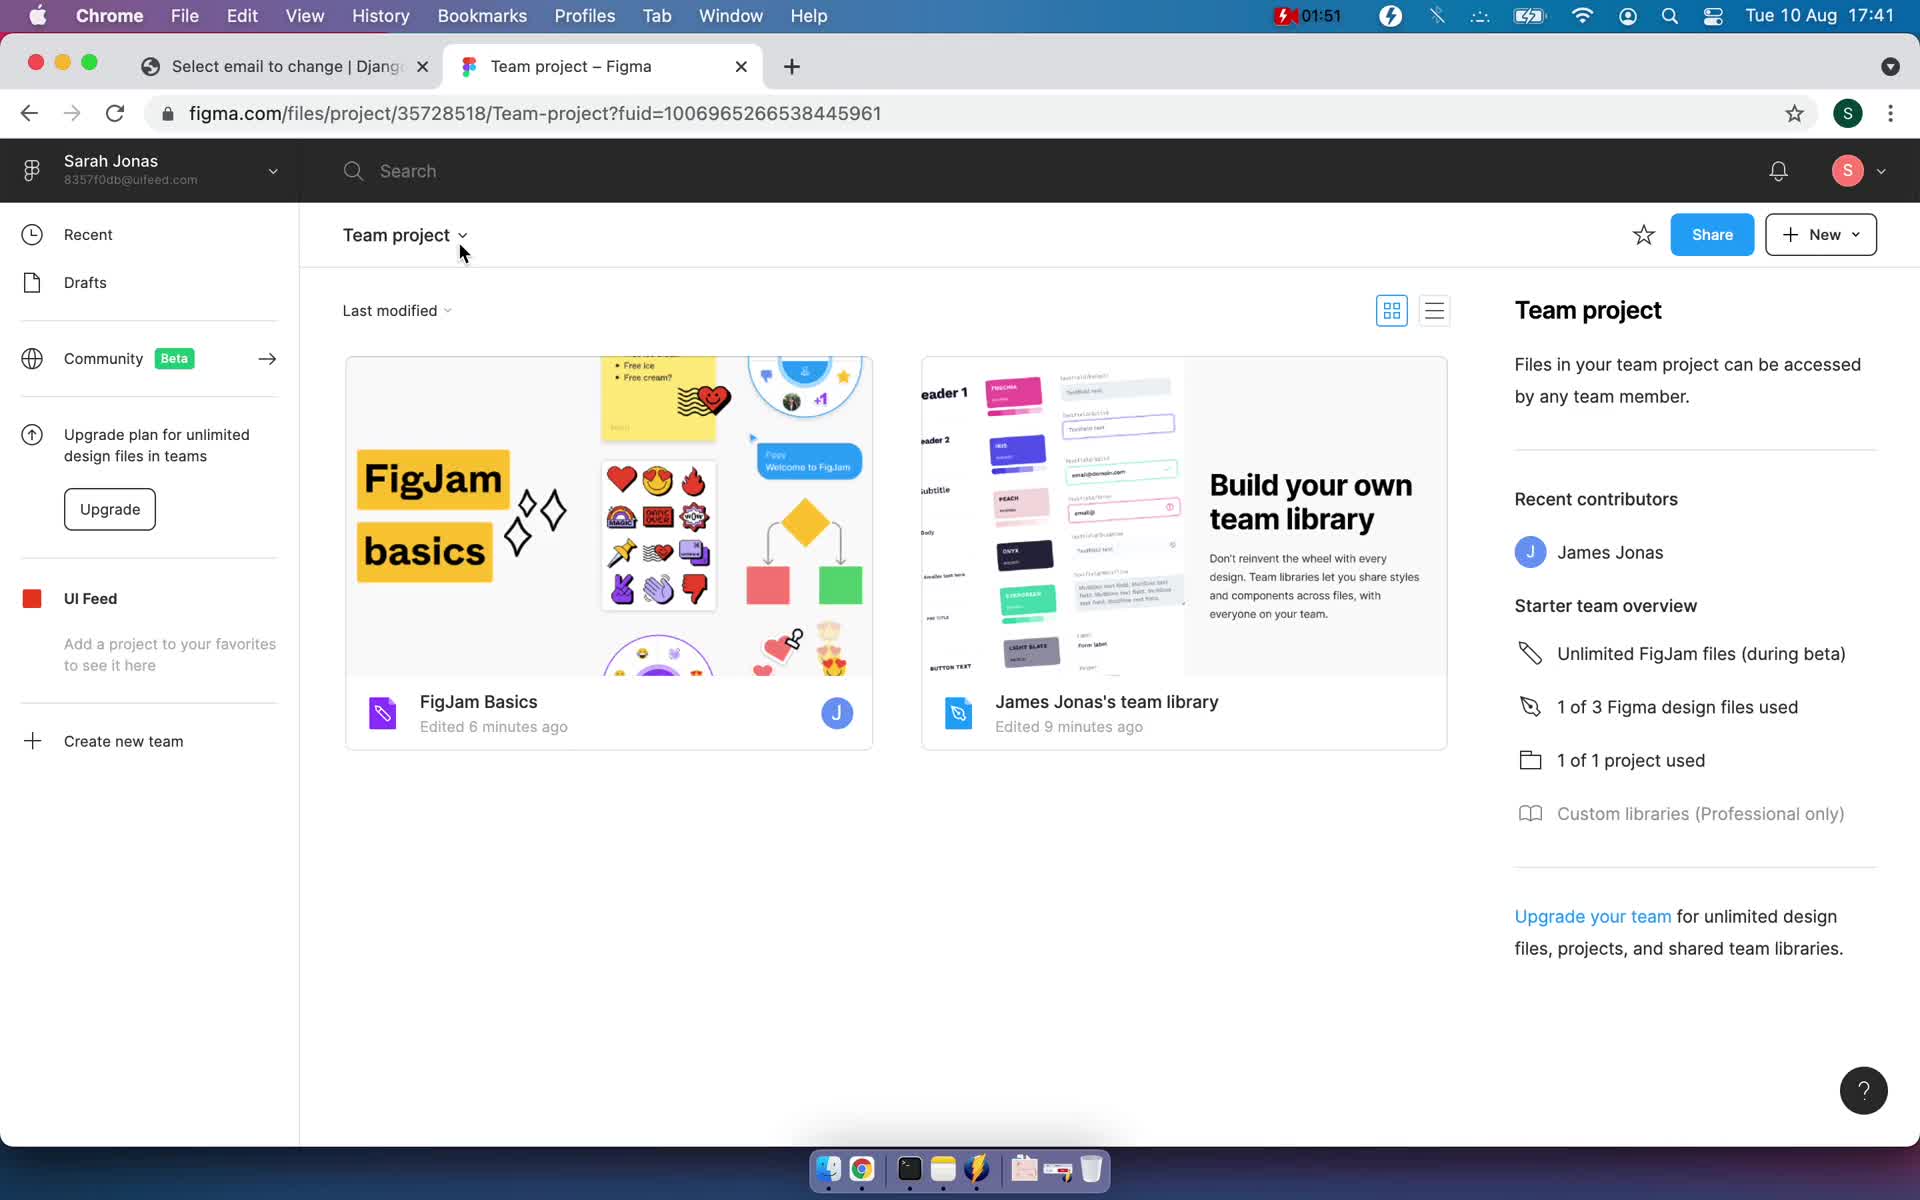
Task: Select the View menu item
Action: [304, 15]
